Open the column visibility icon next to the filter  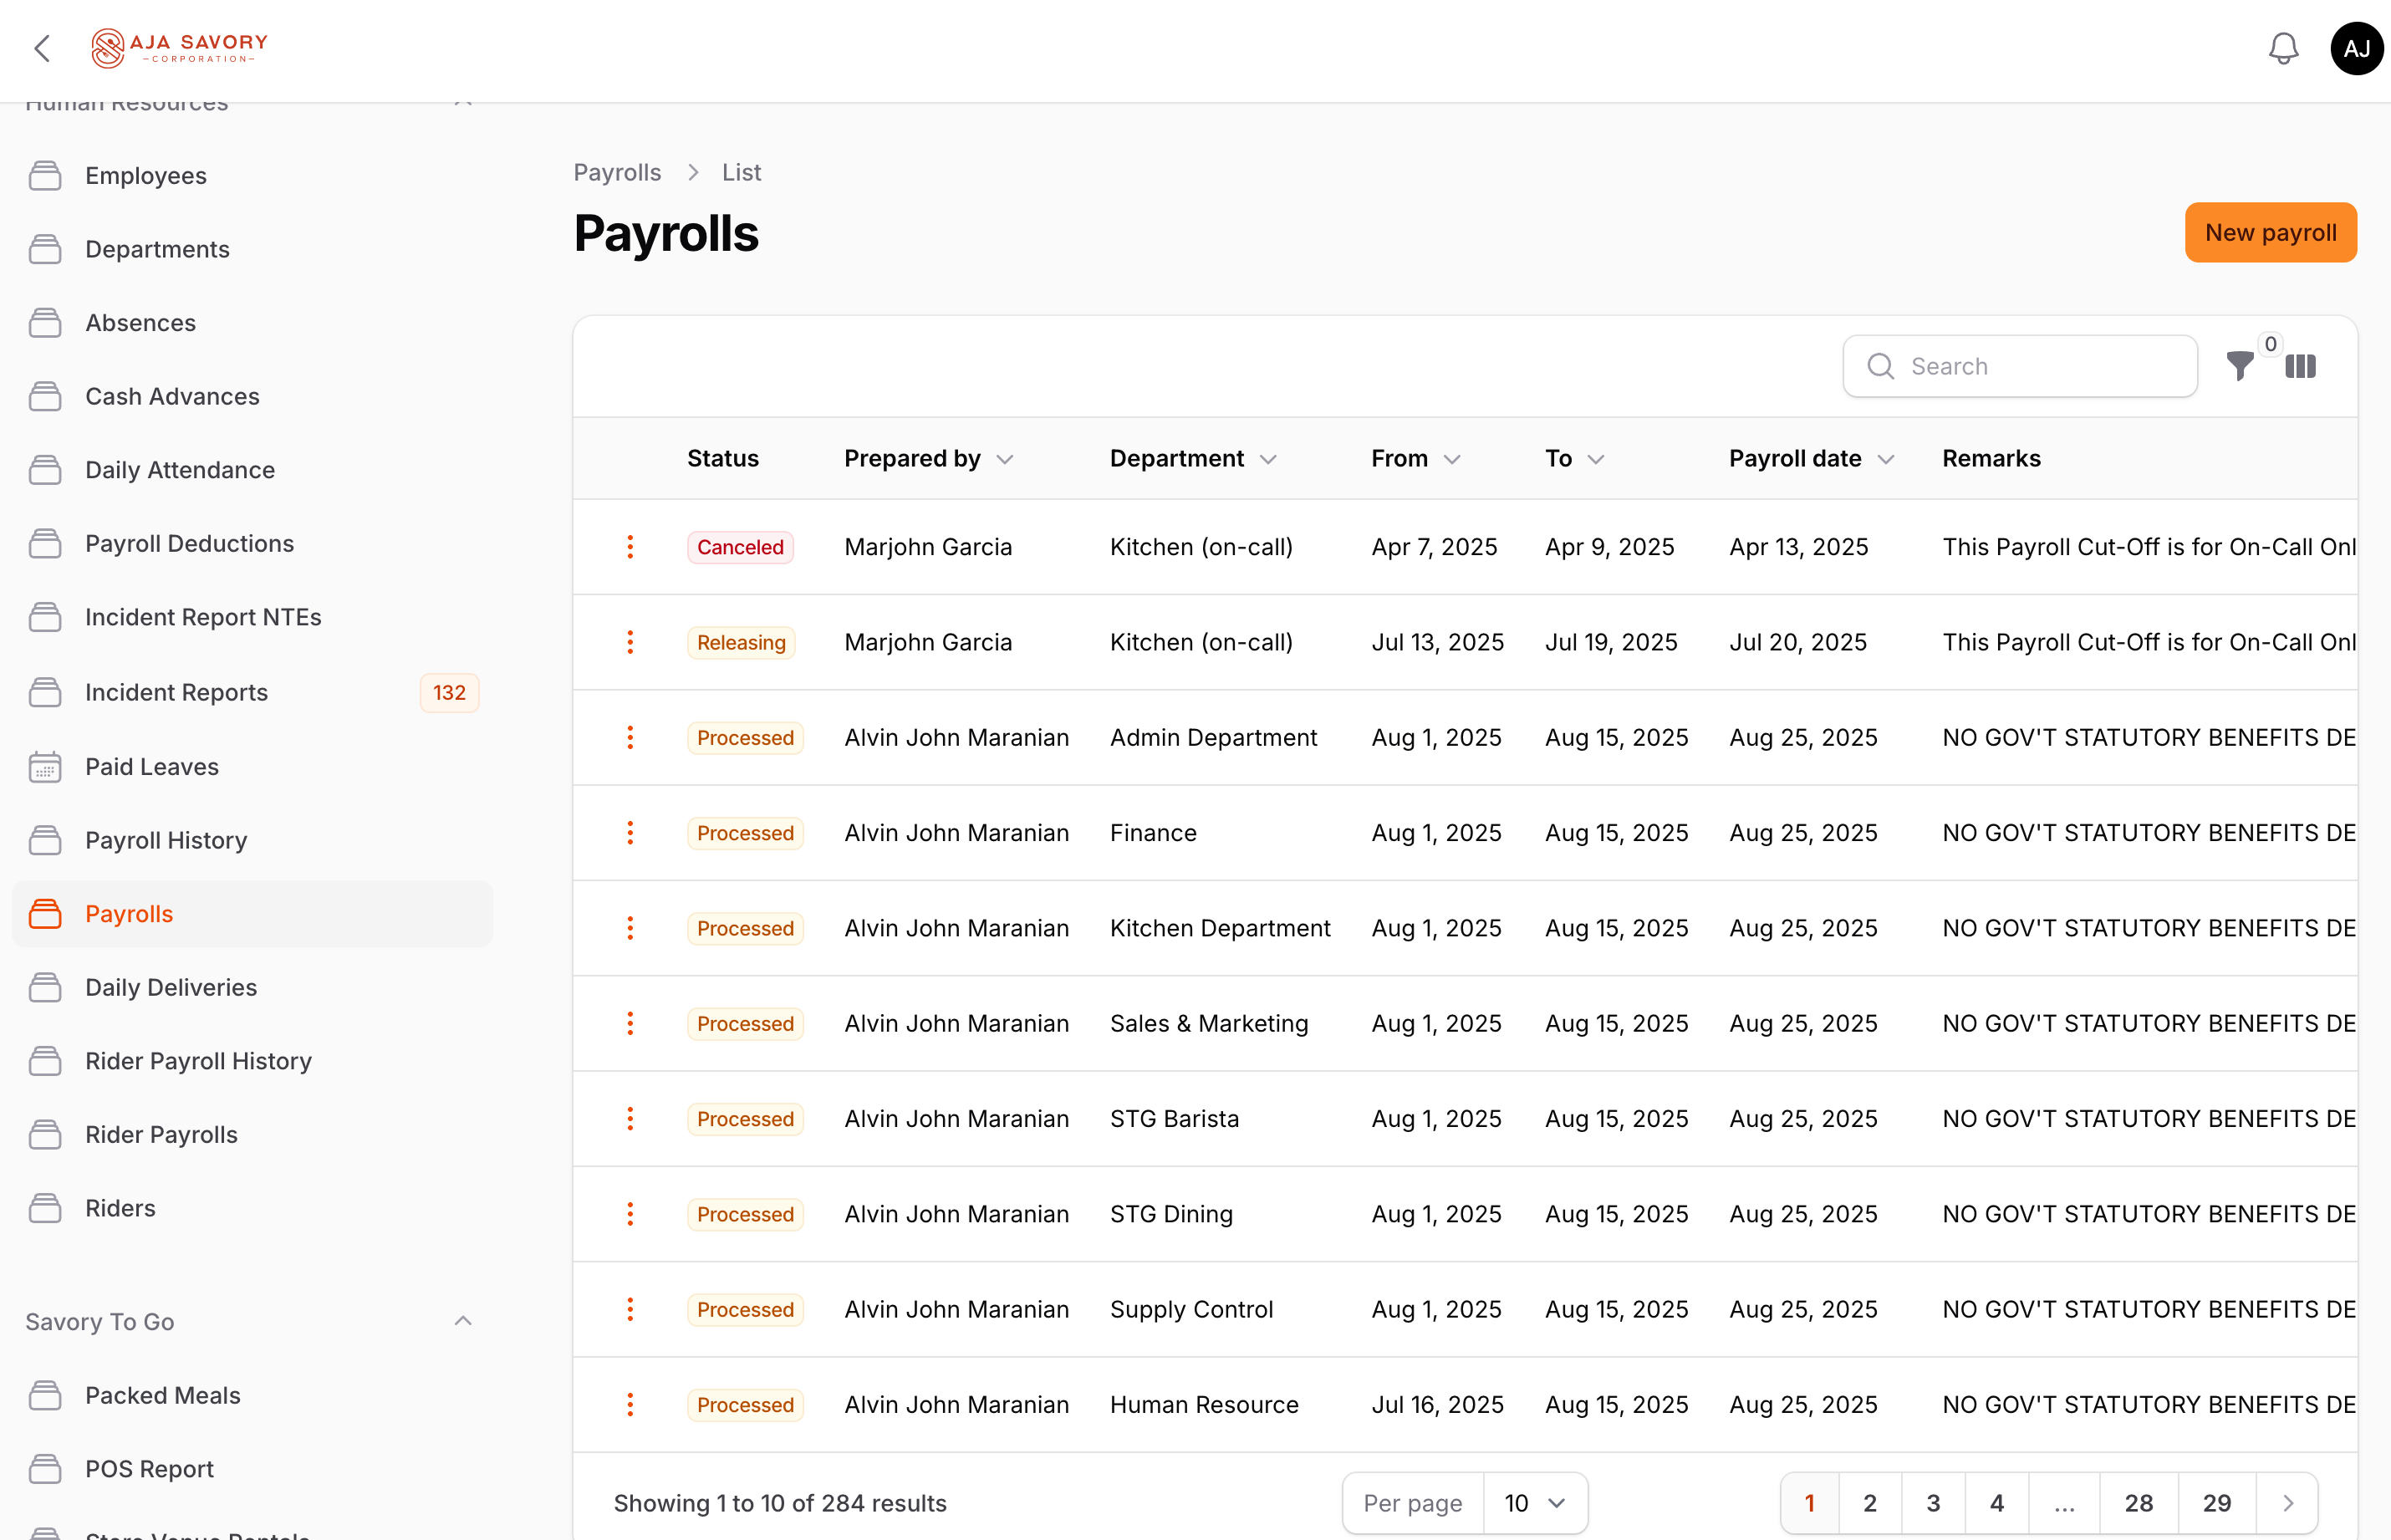[2300, 366]
